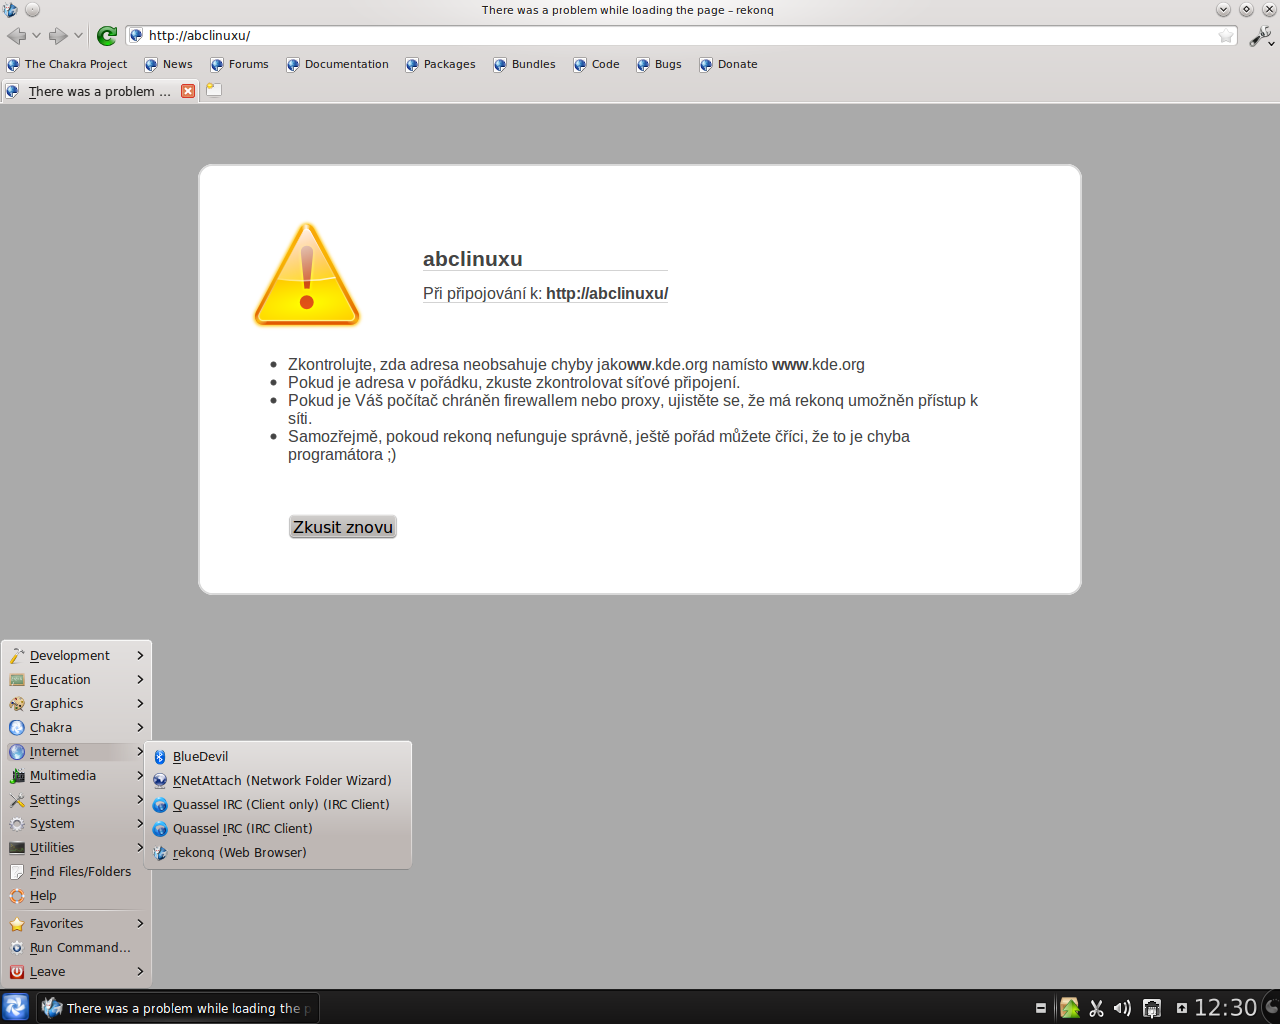Click the http://abclinuxu/ bold URL text
Image resolution: width=1280 pixels, height=1024 pixels.
[607, 293]
